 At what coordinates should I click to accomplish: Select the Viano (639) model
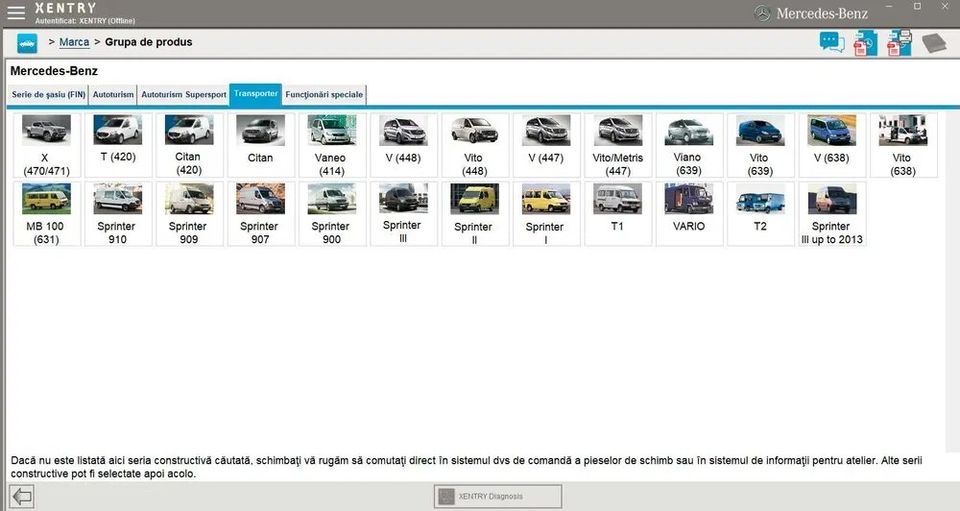click(689, 145)
